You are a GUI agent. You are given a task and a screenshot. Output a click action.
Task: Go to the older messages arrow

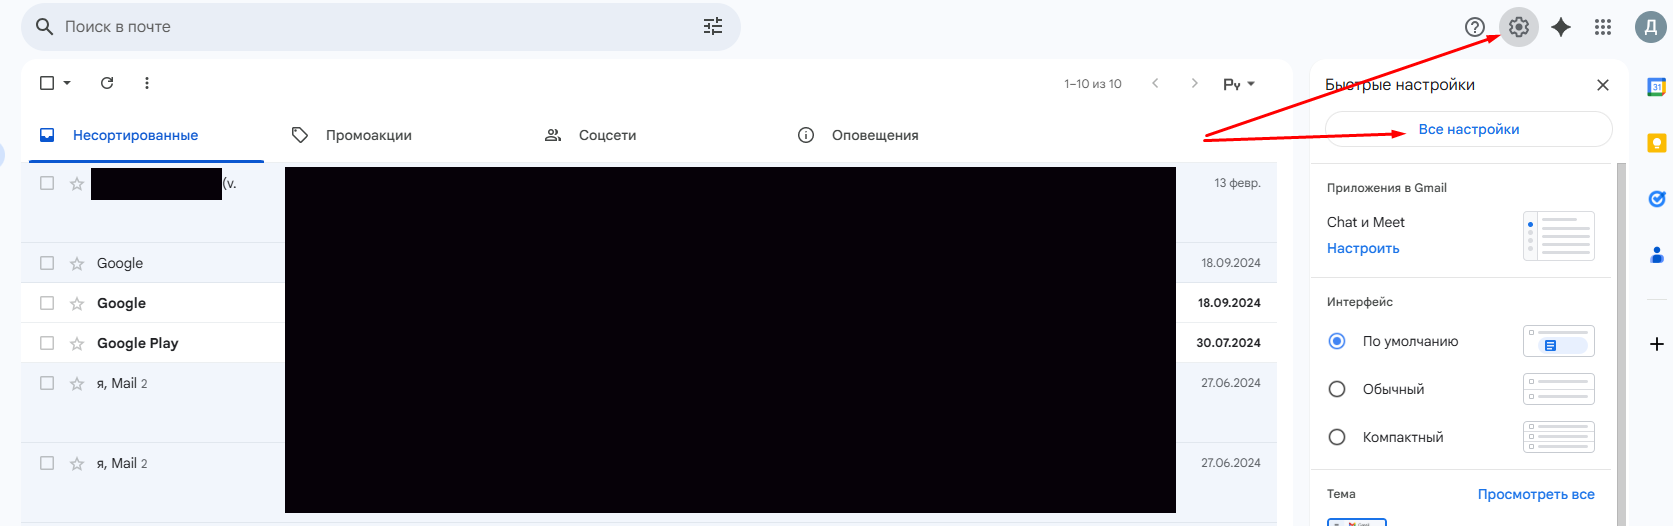click(1194, 83)
